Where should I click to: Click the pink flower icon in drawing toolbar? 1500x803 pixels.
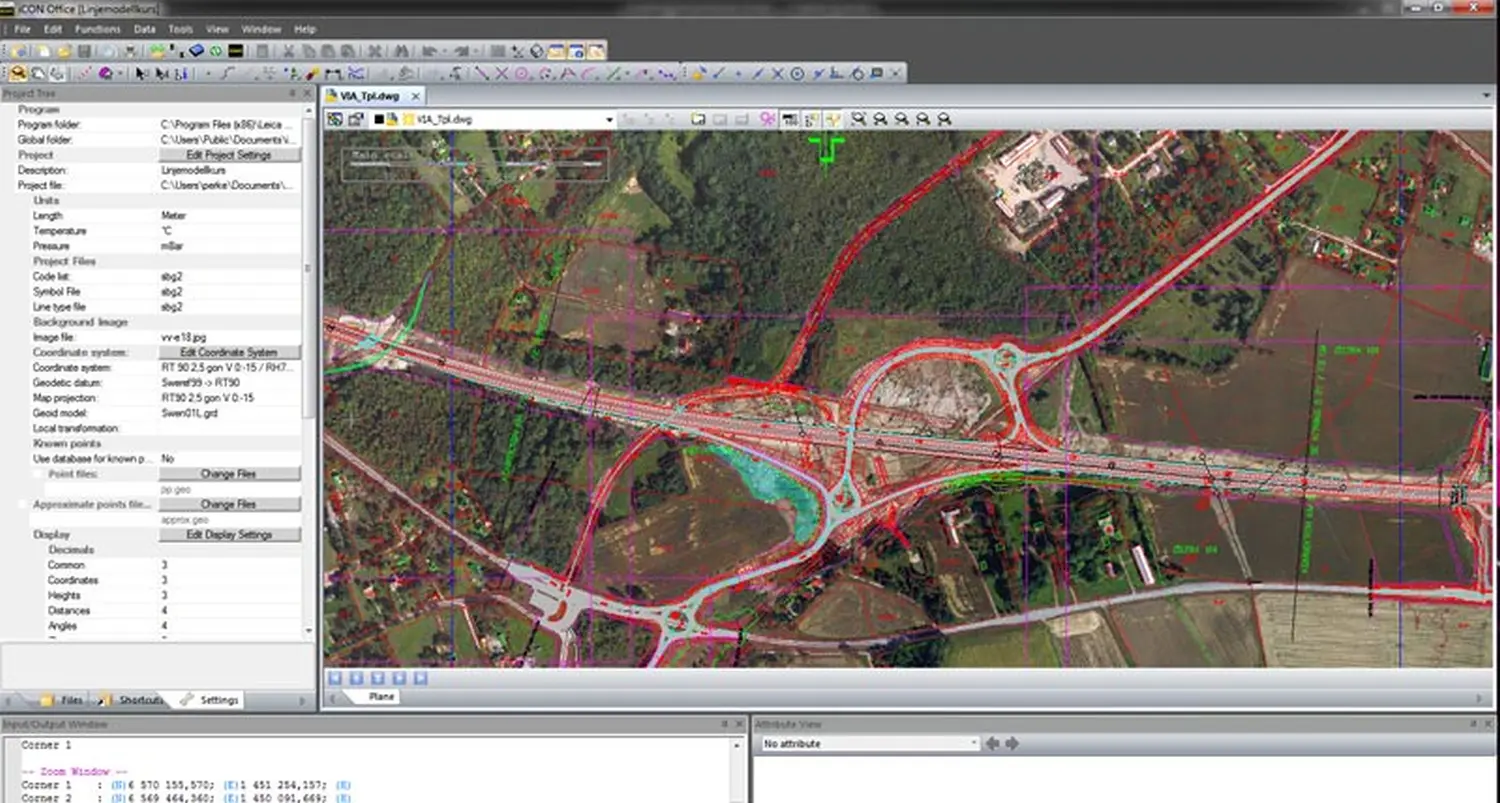768,119
